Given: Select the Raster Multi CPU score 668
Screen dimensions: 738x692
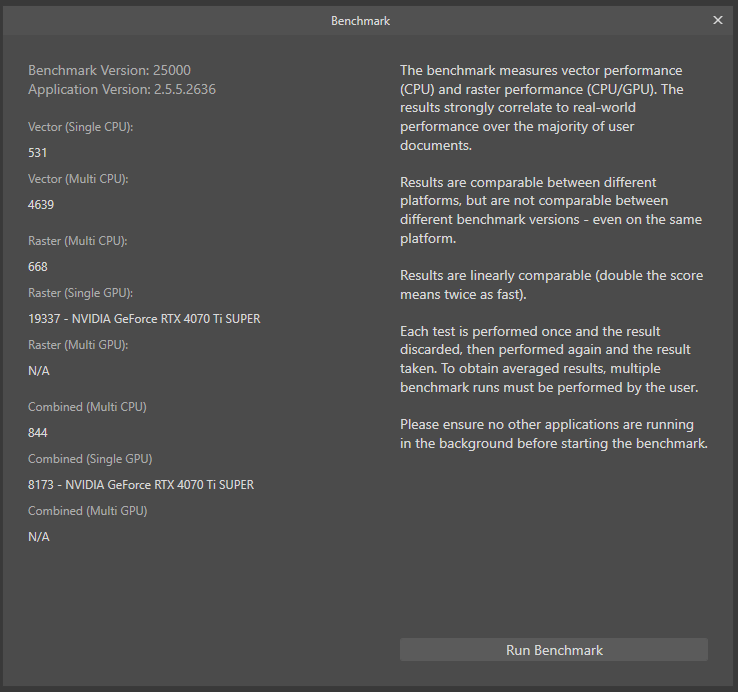Looking at the screenshot, I should (38, 267).
